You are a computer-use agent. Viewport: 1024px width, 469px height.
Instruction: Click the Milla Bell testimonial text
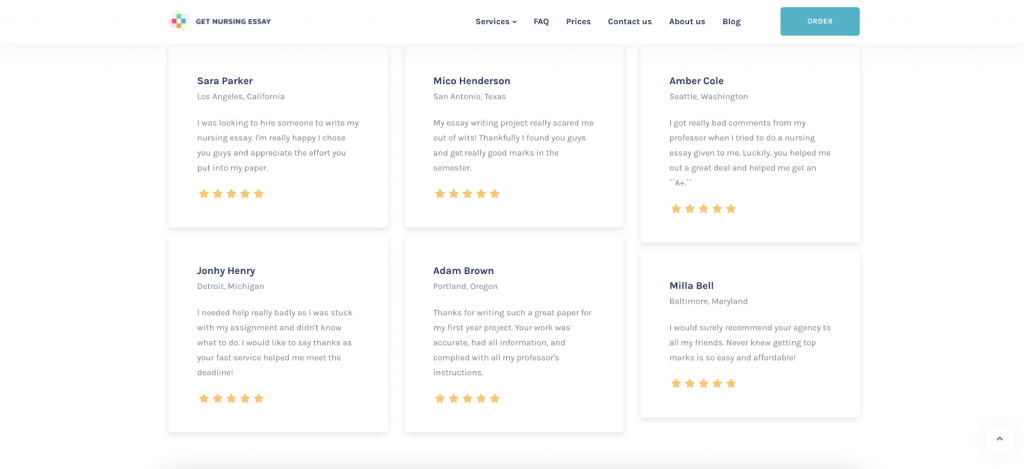point(750,343)
